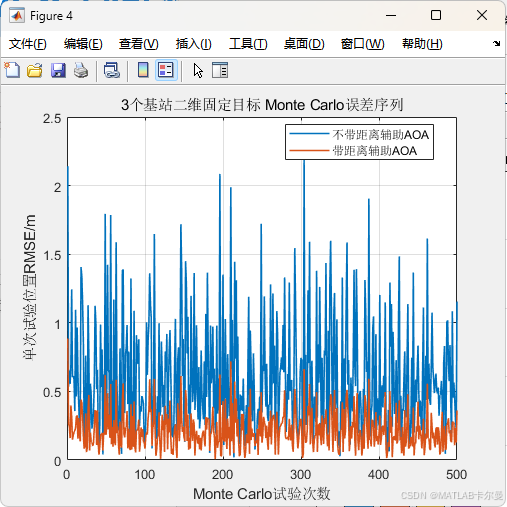Open the Property Inspector icon
This screenshot has height=507, width=507.
pyautogui.click(x=220, y=70)
